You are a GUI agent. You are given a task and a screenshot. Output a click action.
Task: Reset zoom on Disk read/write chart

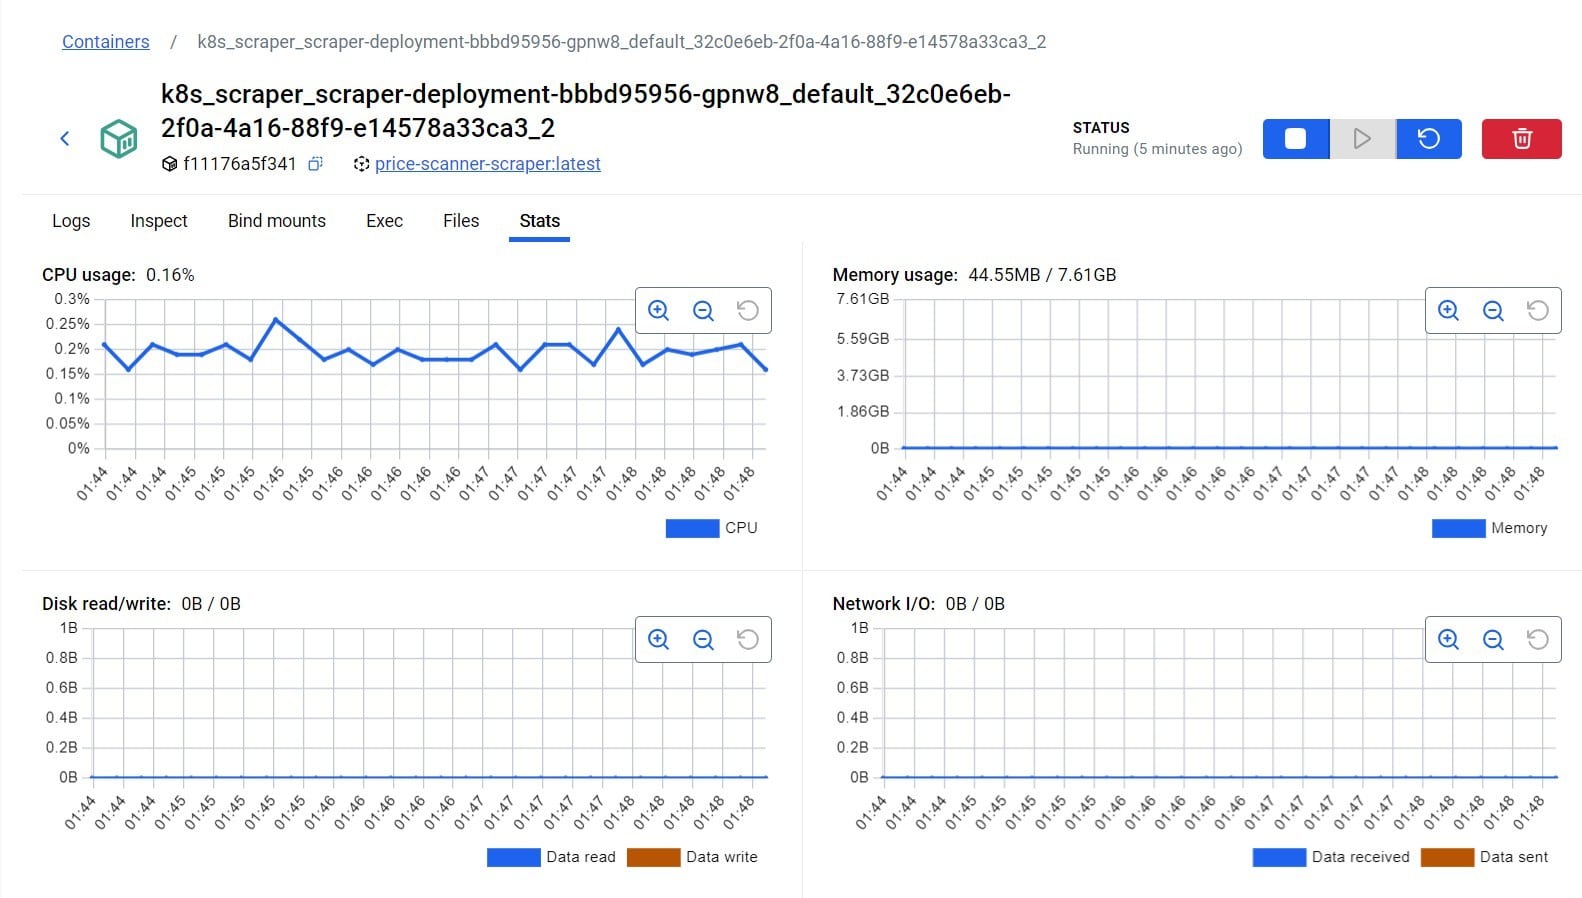pos(747,640)
